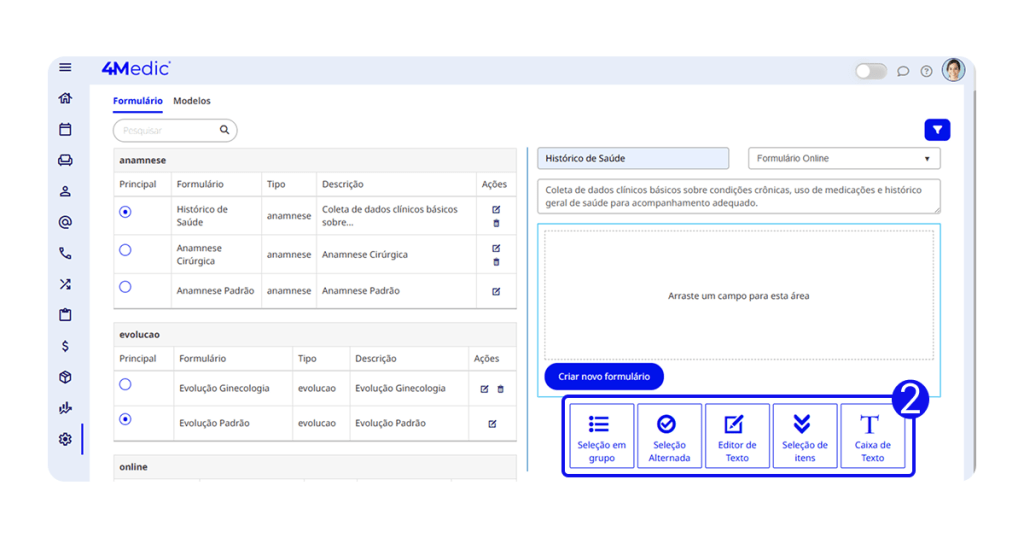Delete the Anamnese Cirúrgica form
This screenshot has height=538, width=1024.
click(x=496, y=262)
